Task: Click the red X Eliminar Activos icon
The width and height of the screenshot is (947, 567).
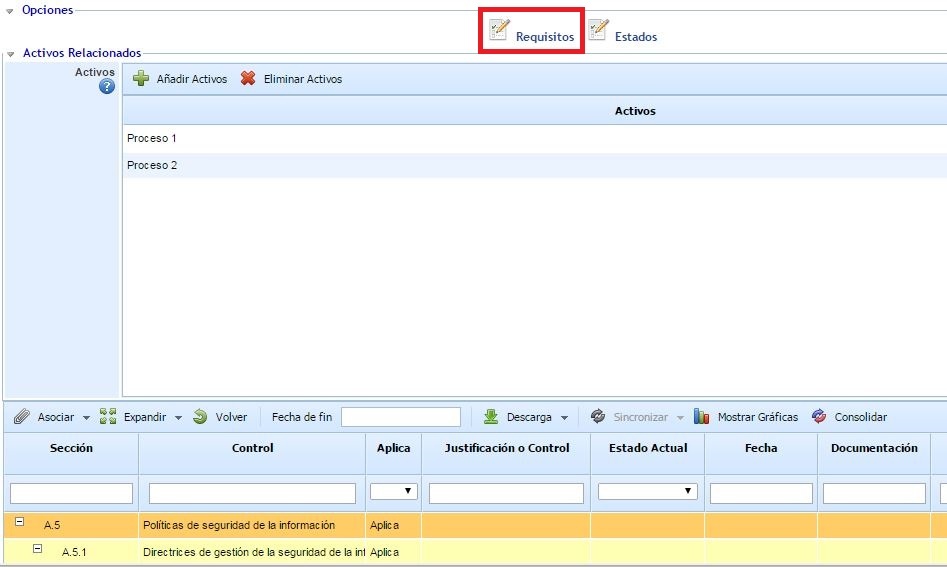Action: [248, 78]
